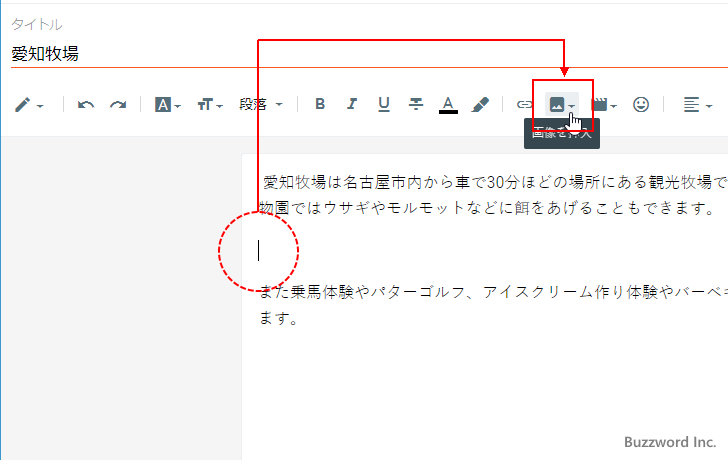Screen dimensions: 728x460
Task: Open the font type dropdown
Action: (x=167, y=105)
